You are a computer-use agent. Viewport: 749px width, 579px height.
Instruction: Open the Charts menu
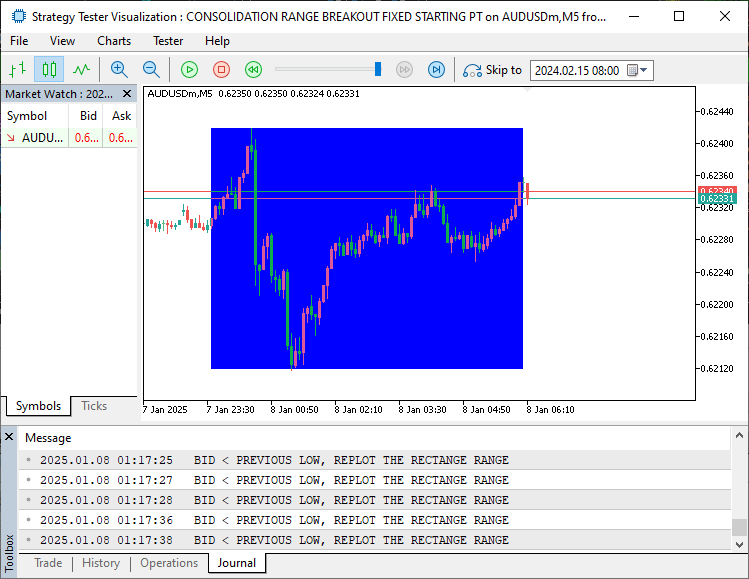tap(114, 41)
